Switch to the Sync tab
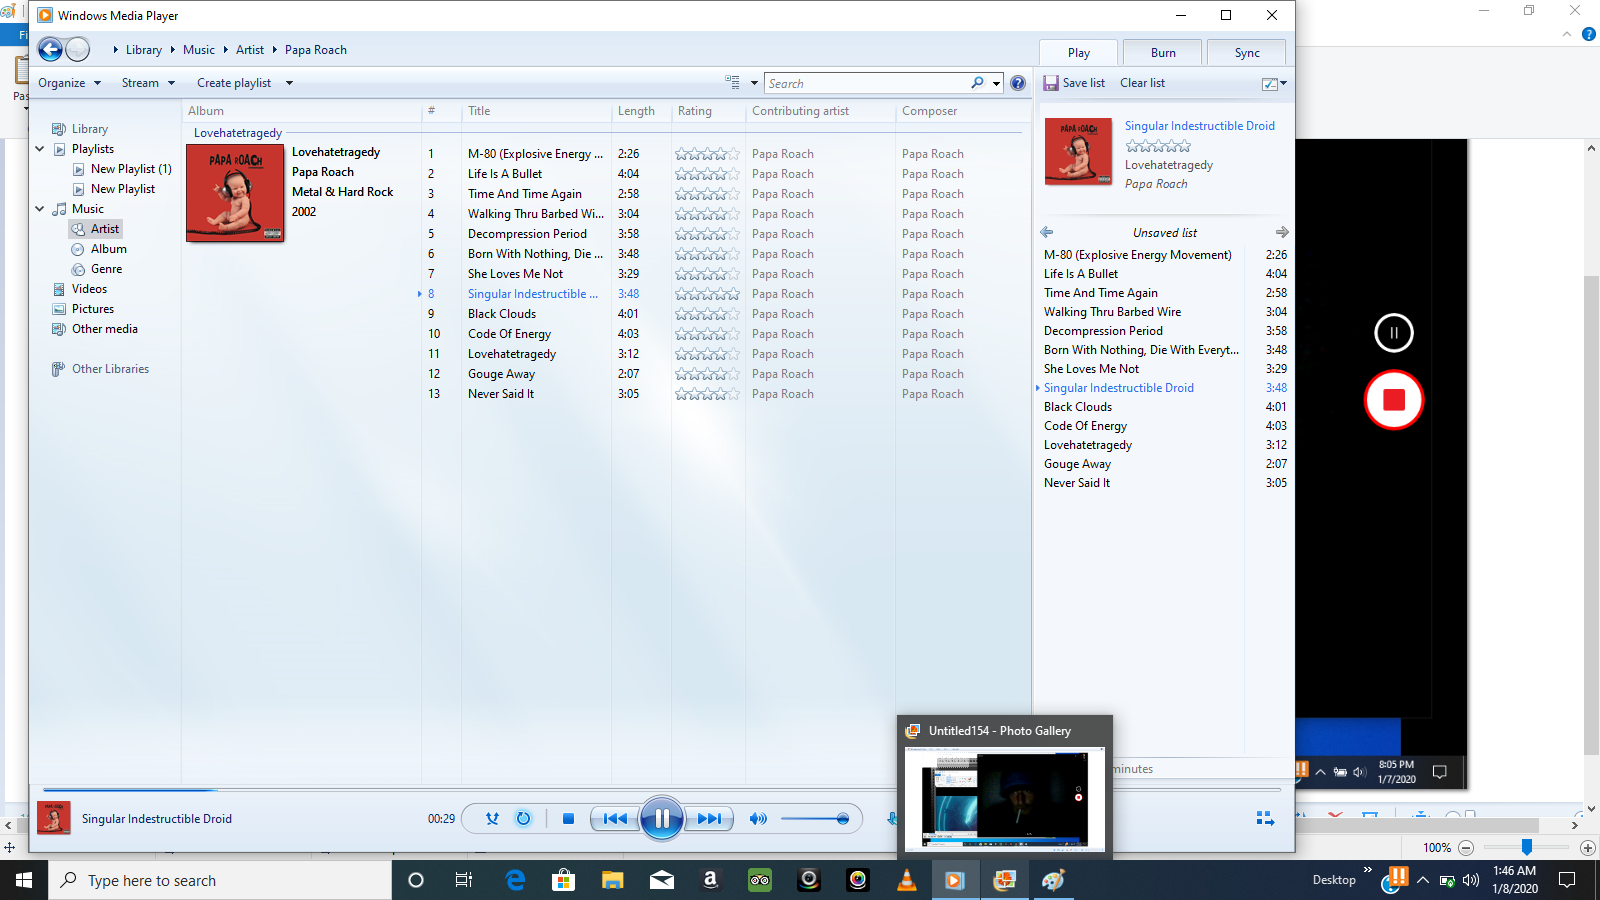1600x900 pixels. 1247,53
